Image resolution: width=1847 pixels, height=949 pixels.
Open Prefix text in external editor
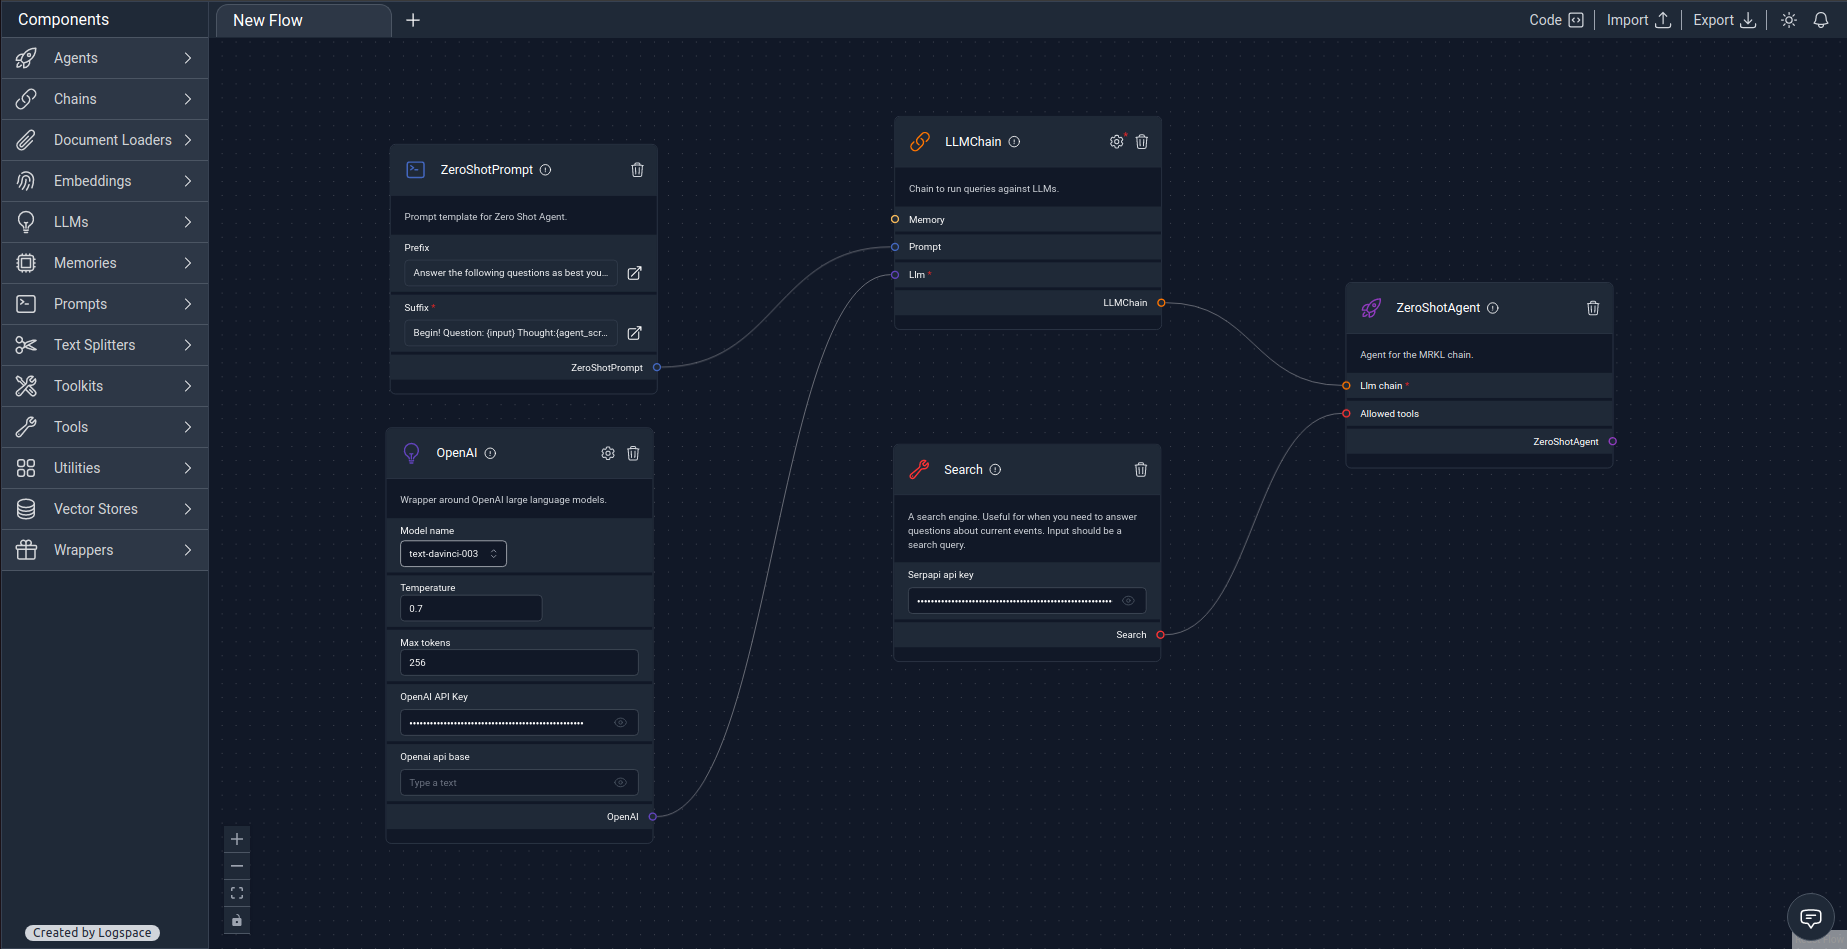(634, 273)
